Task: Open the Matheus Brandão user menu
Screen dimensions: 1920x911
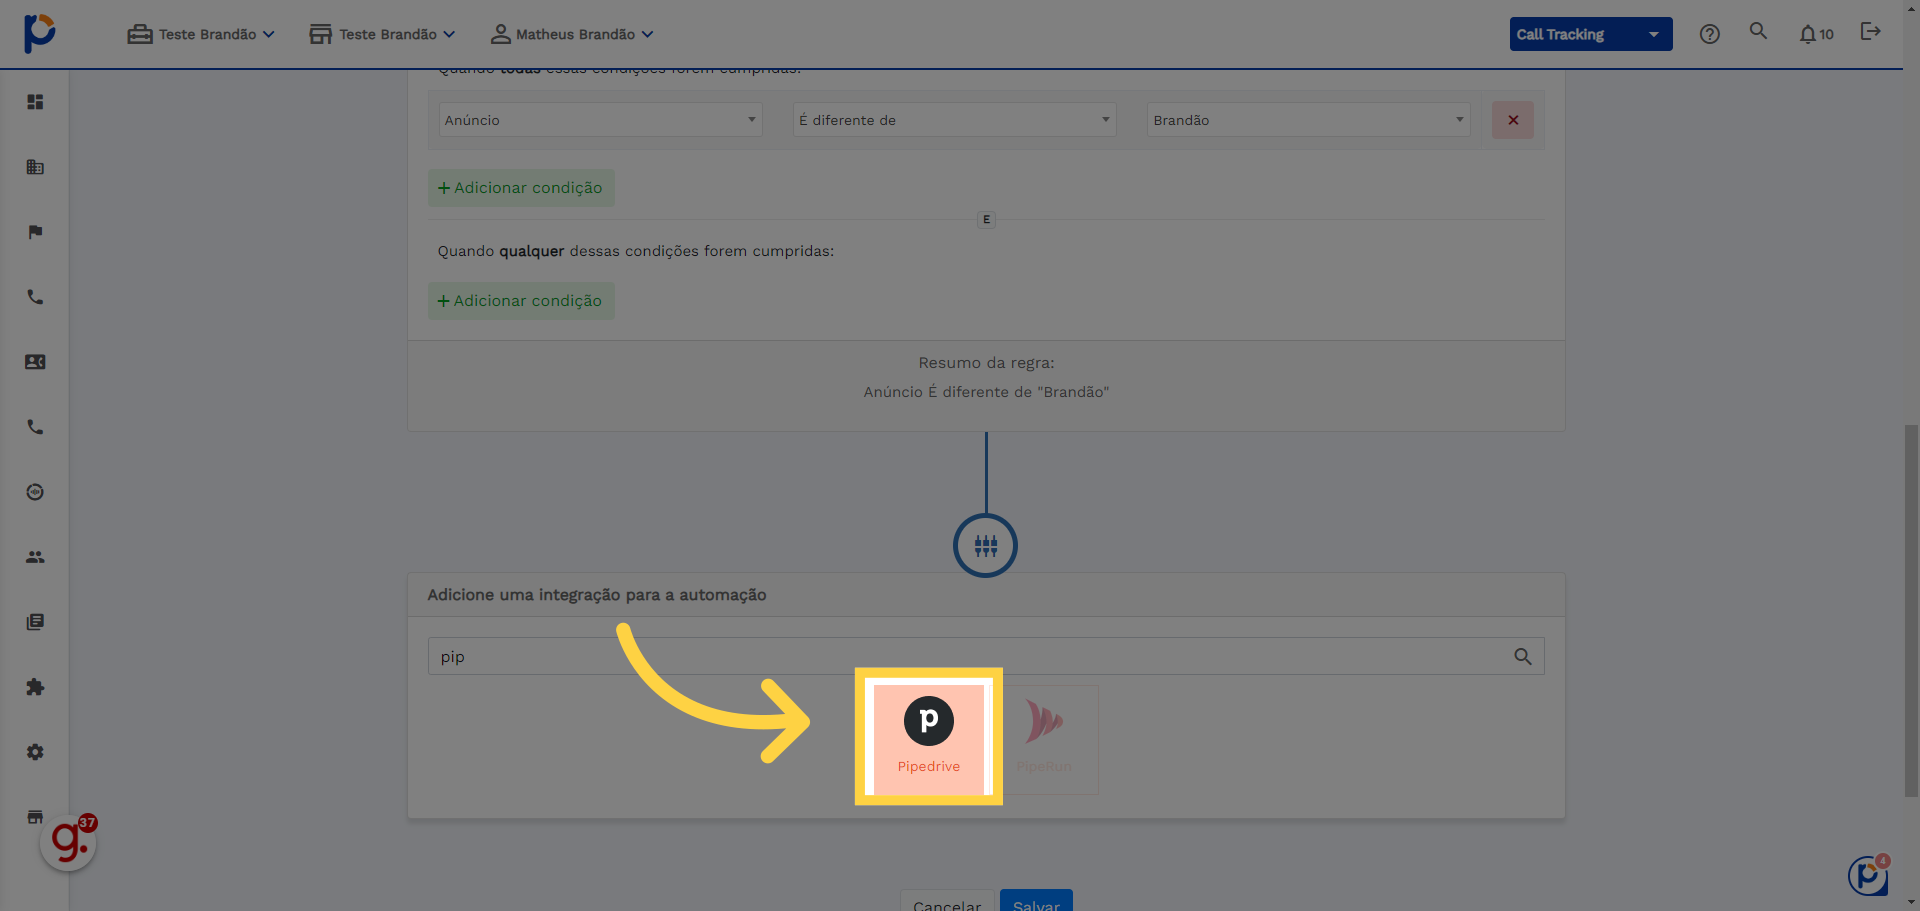Action: (x=572, y=34)
